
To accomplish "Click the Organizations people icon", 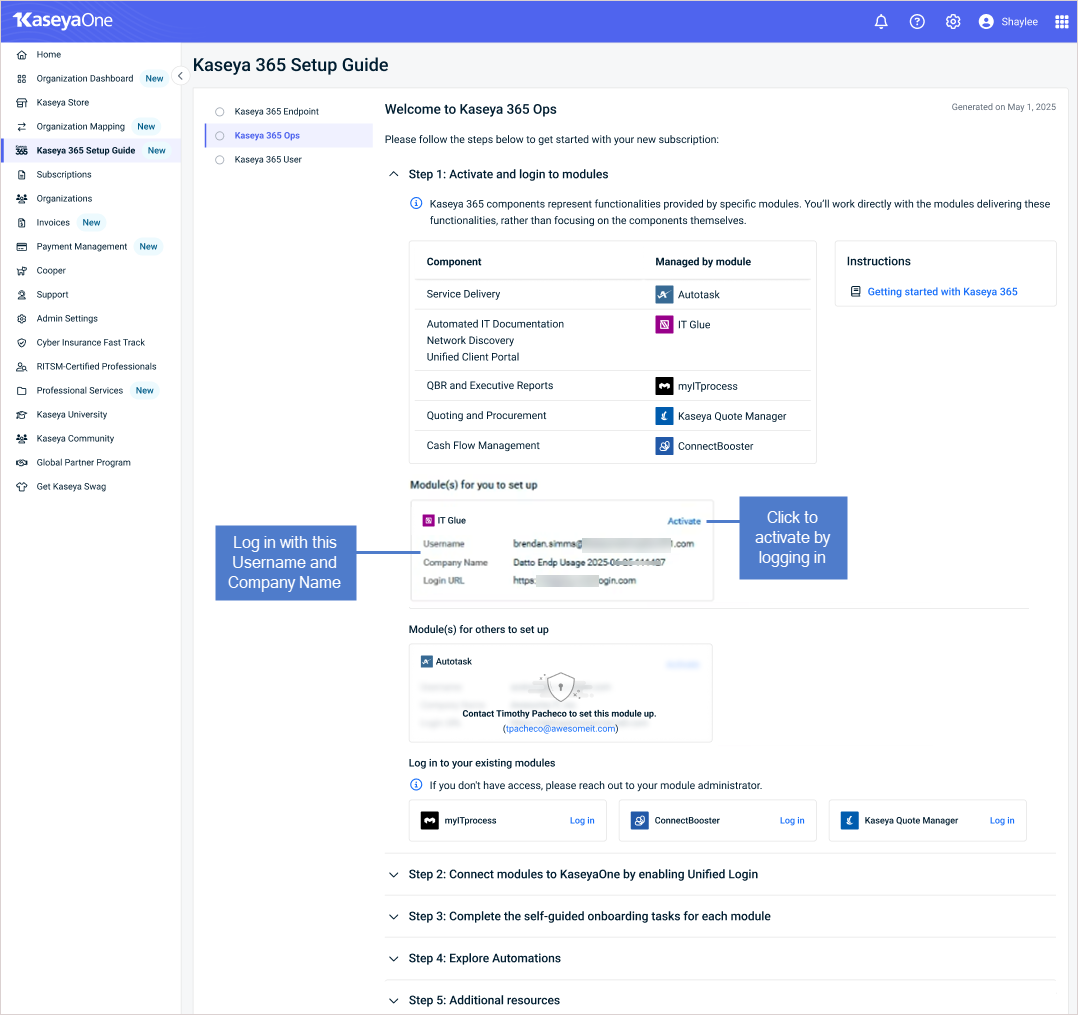I will (x=21, y=199).
